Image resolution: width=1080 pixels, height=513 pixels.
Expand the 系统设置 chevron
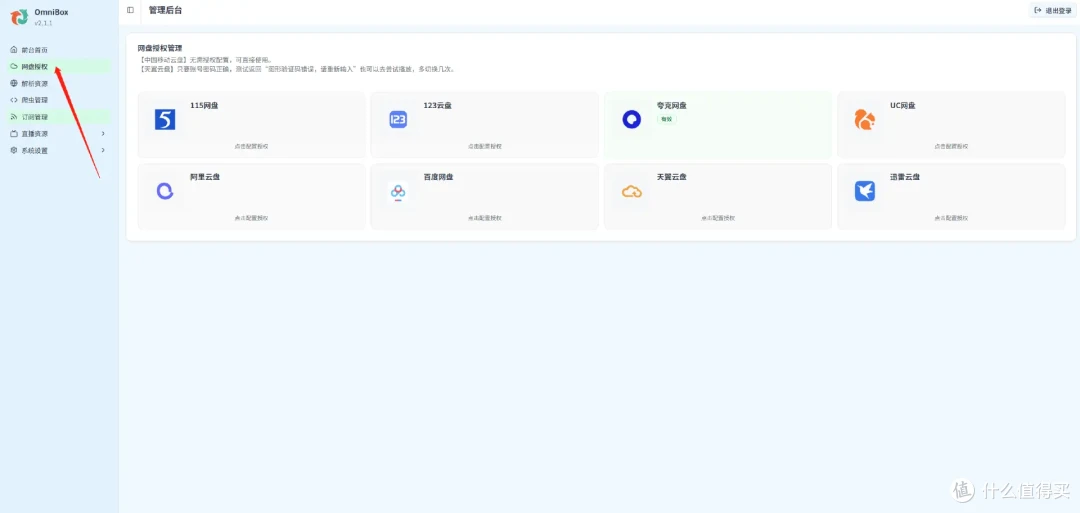click(103, 150)
